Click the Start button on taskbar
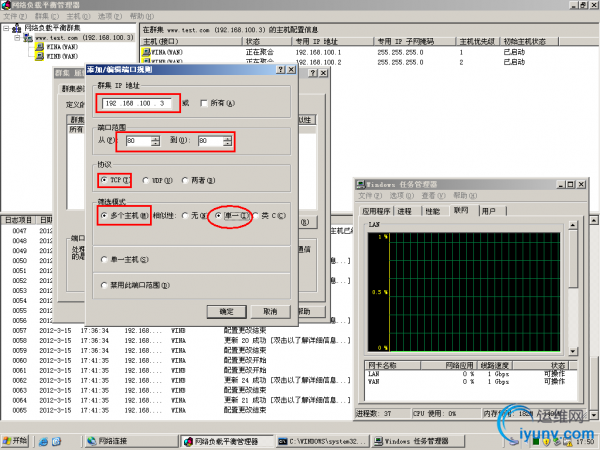Screen dimensions: 600x450 coord(15,441)
